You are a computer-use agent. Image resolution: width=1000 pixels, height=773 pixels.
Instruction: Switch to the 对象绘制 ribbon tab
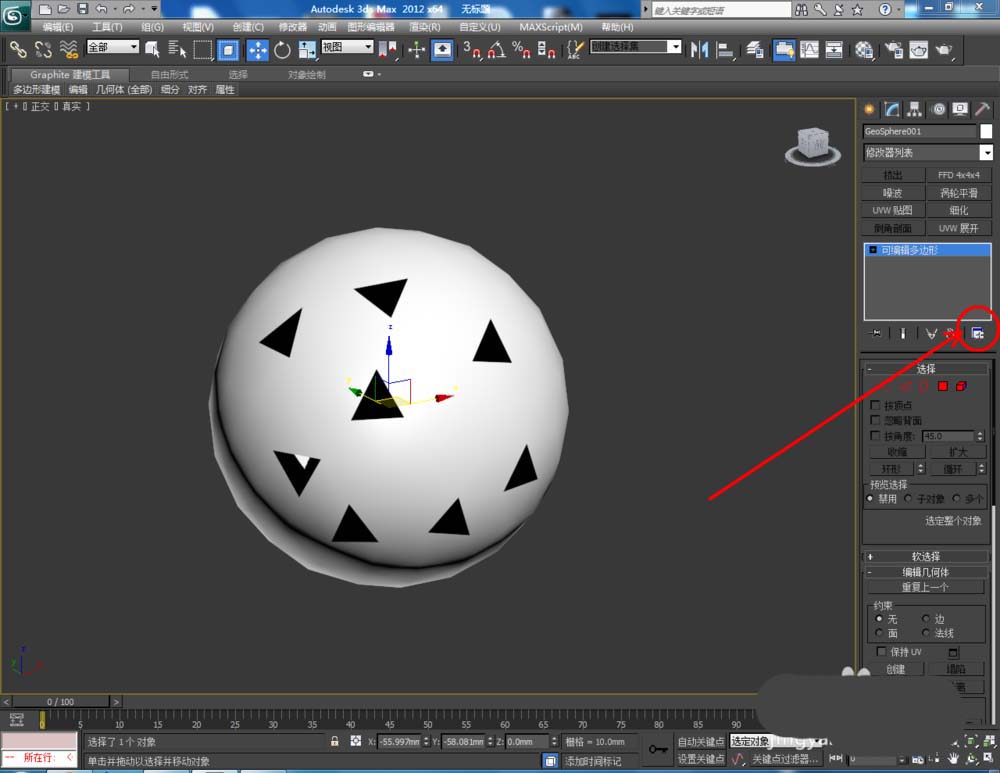306,75
